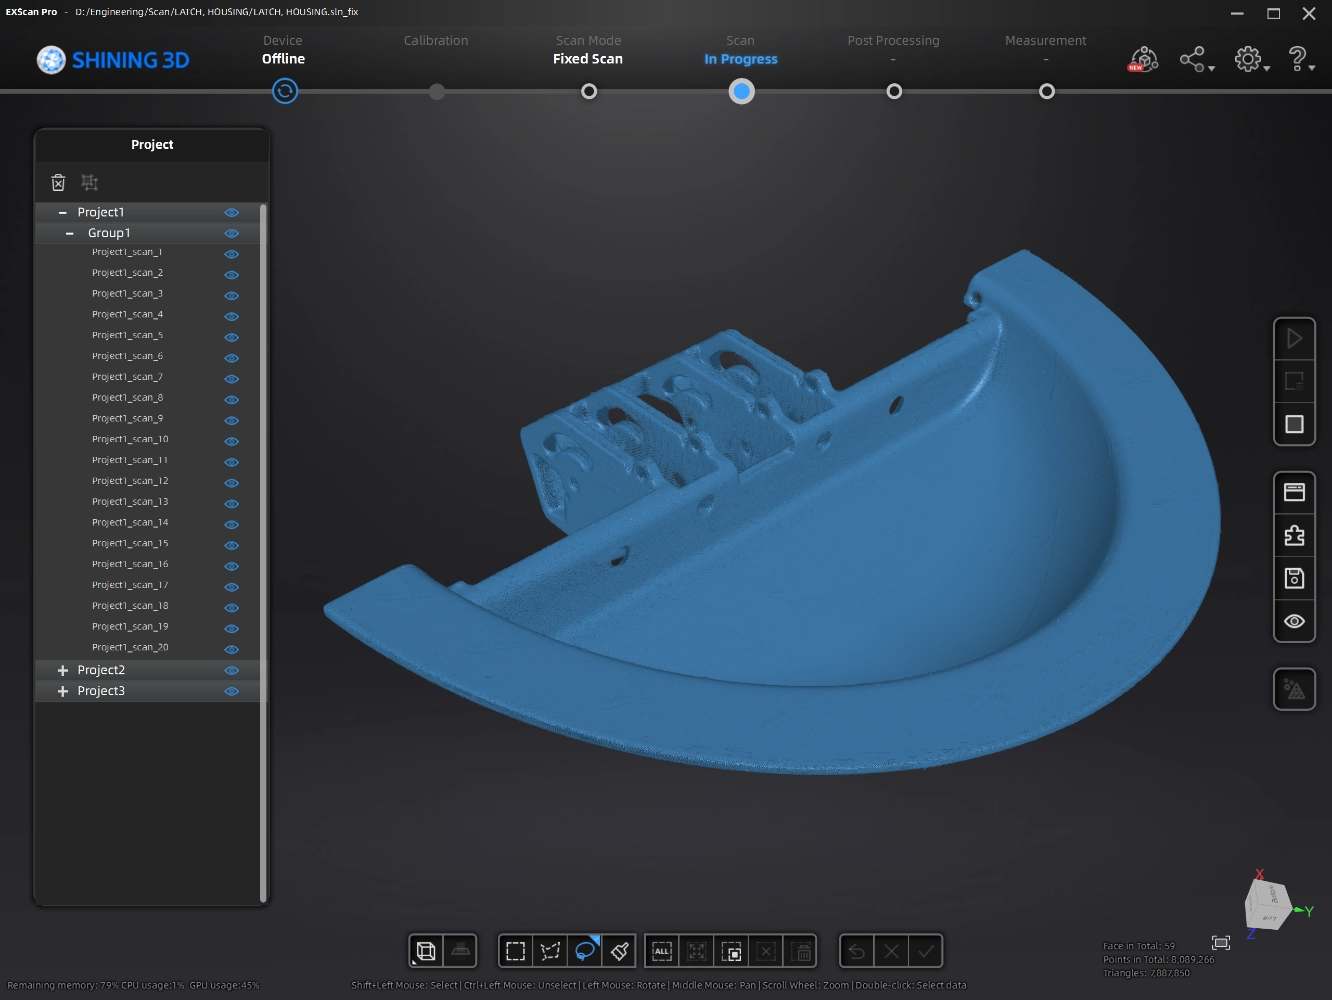Viewport: 1332px width, 1000px height.
Task: Click the stop scan square button
Action: (1294, 424)
